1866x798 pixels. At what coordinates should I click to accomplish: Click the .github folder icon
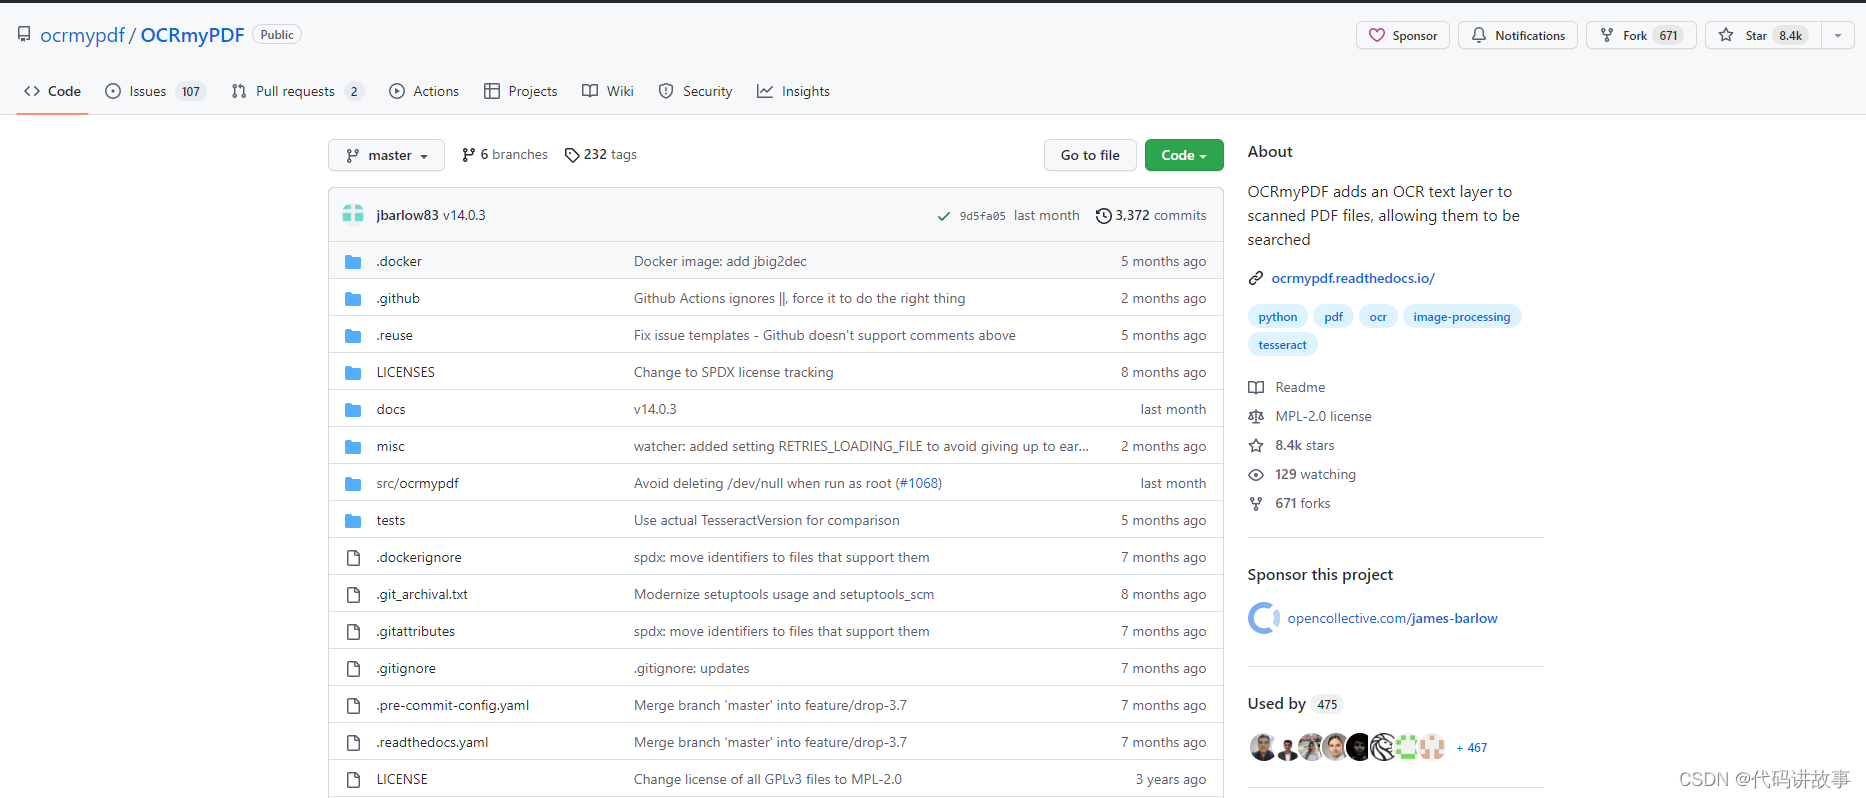click(x=353, y=298)
